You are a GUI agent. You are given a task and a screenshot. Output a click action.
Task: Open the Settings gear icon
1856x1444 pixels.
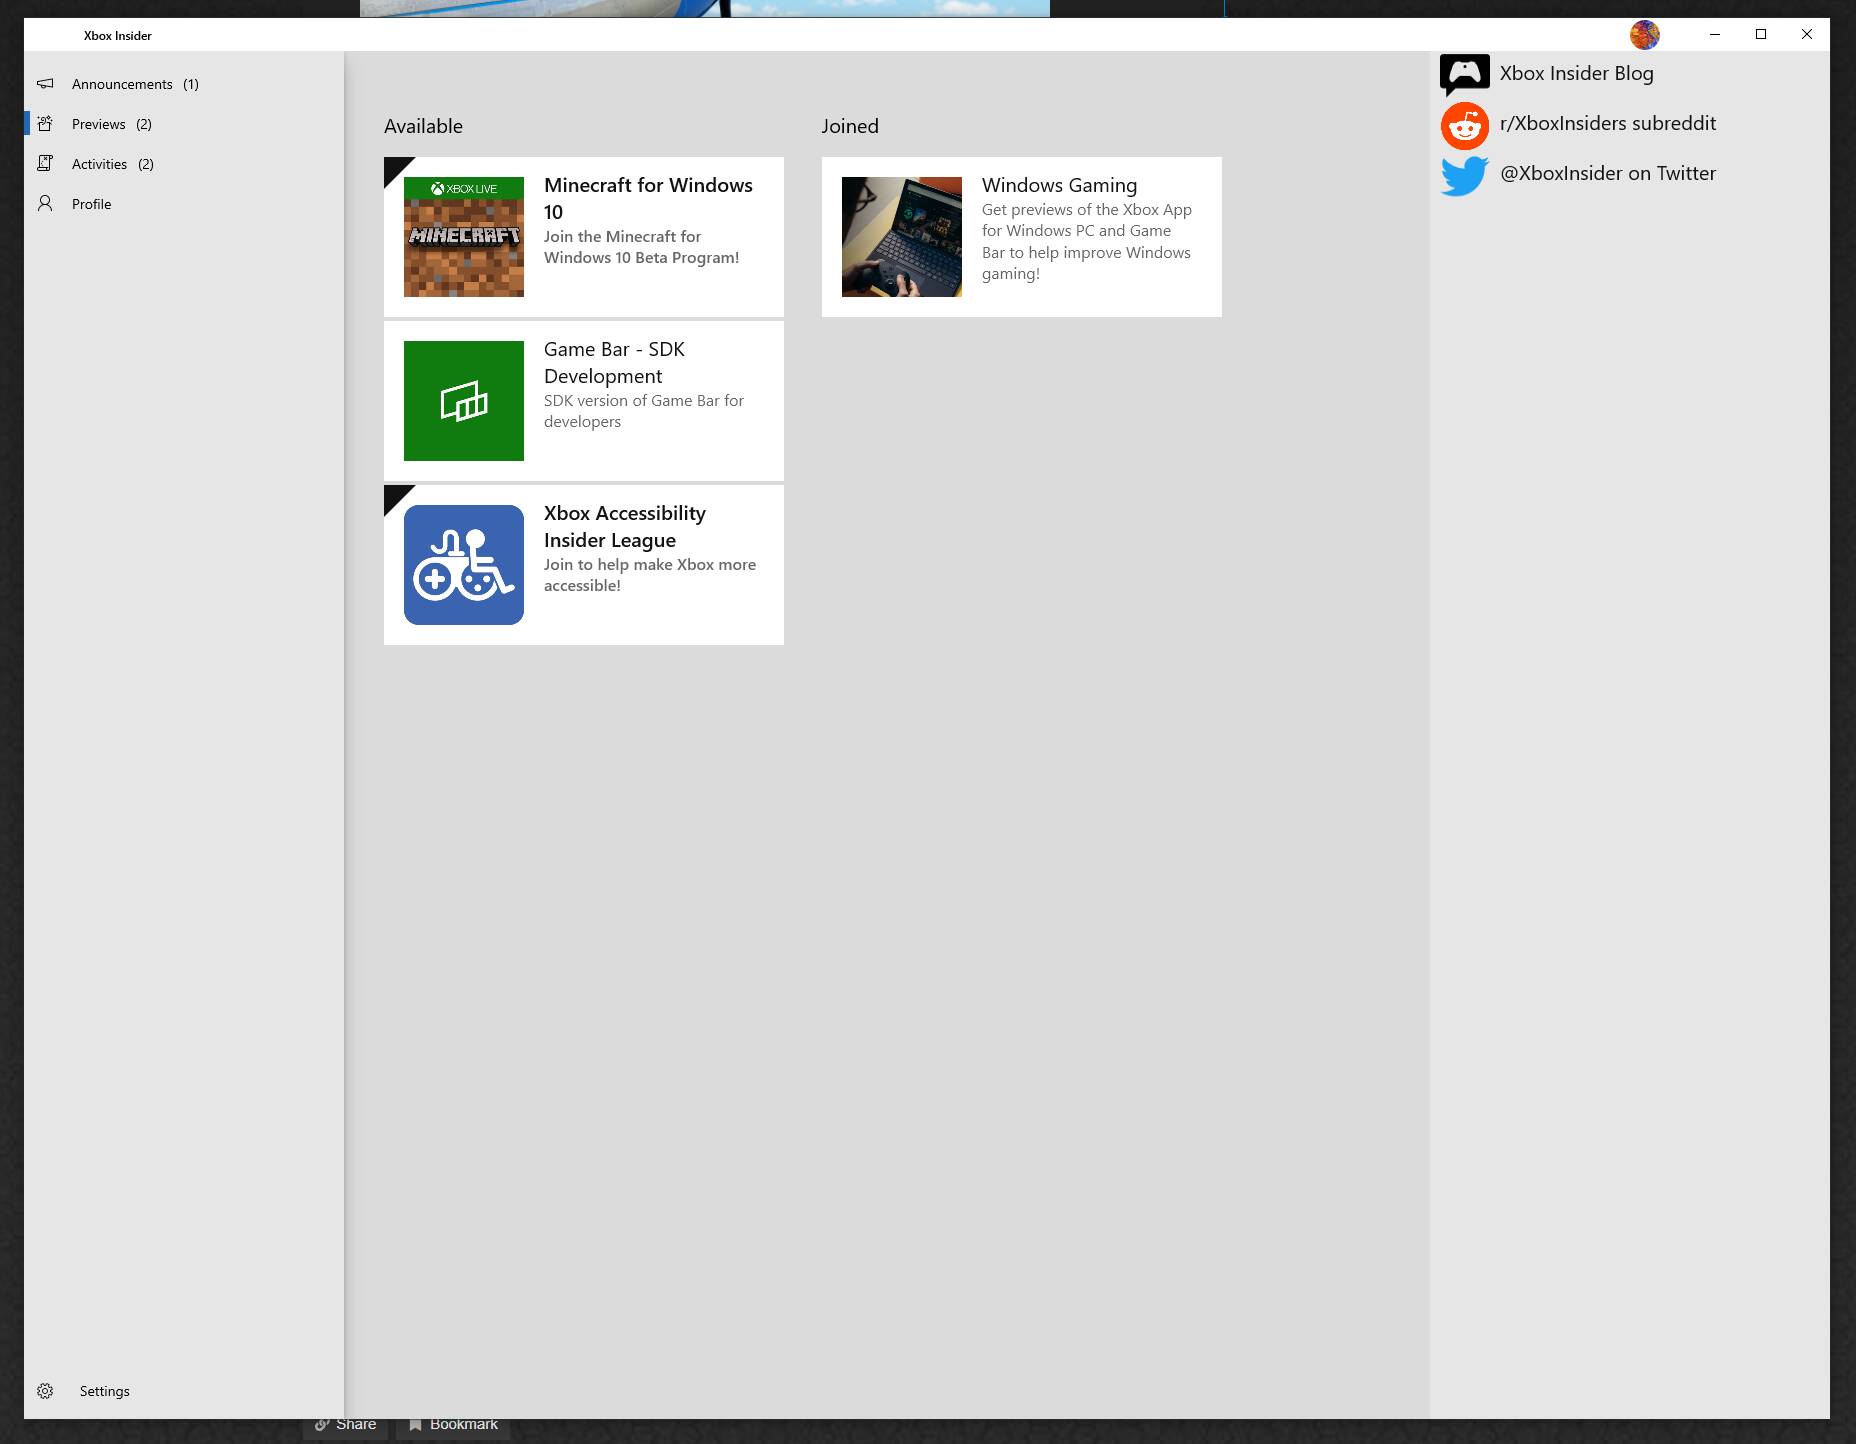[x=45, y=1391]
